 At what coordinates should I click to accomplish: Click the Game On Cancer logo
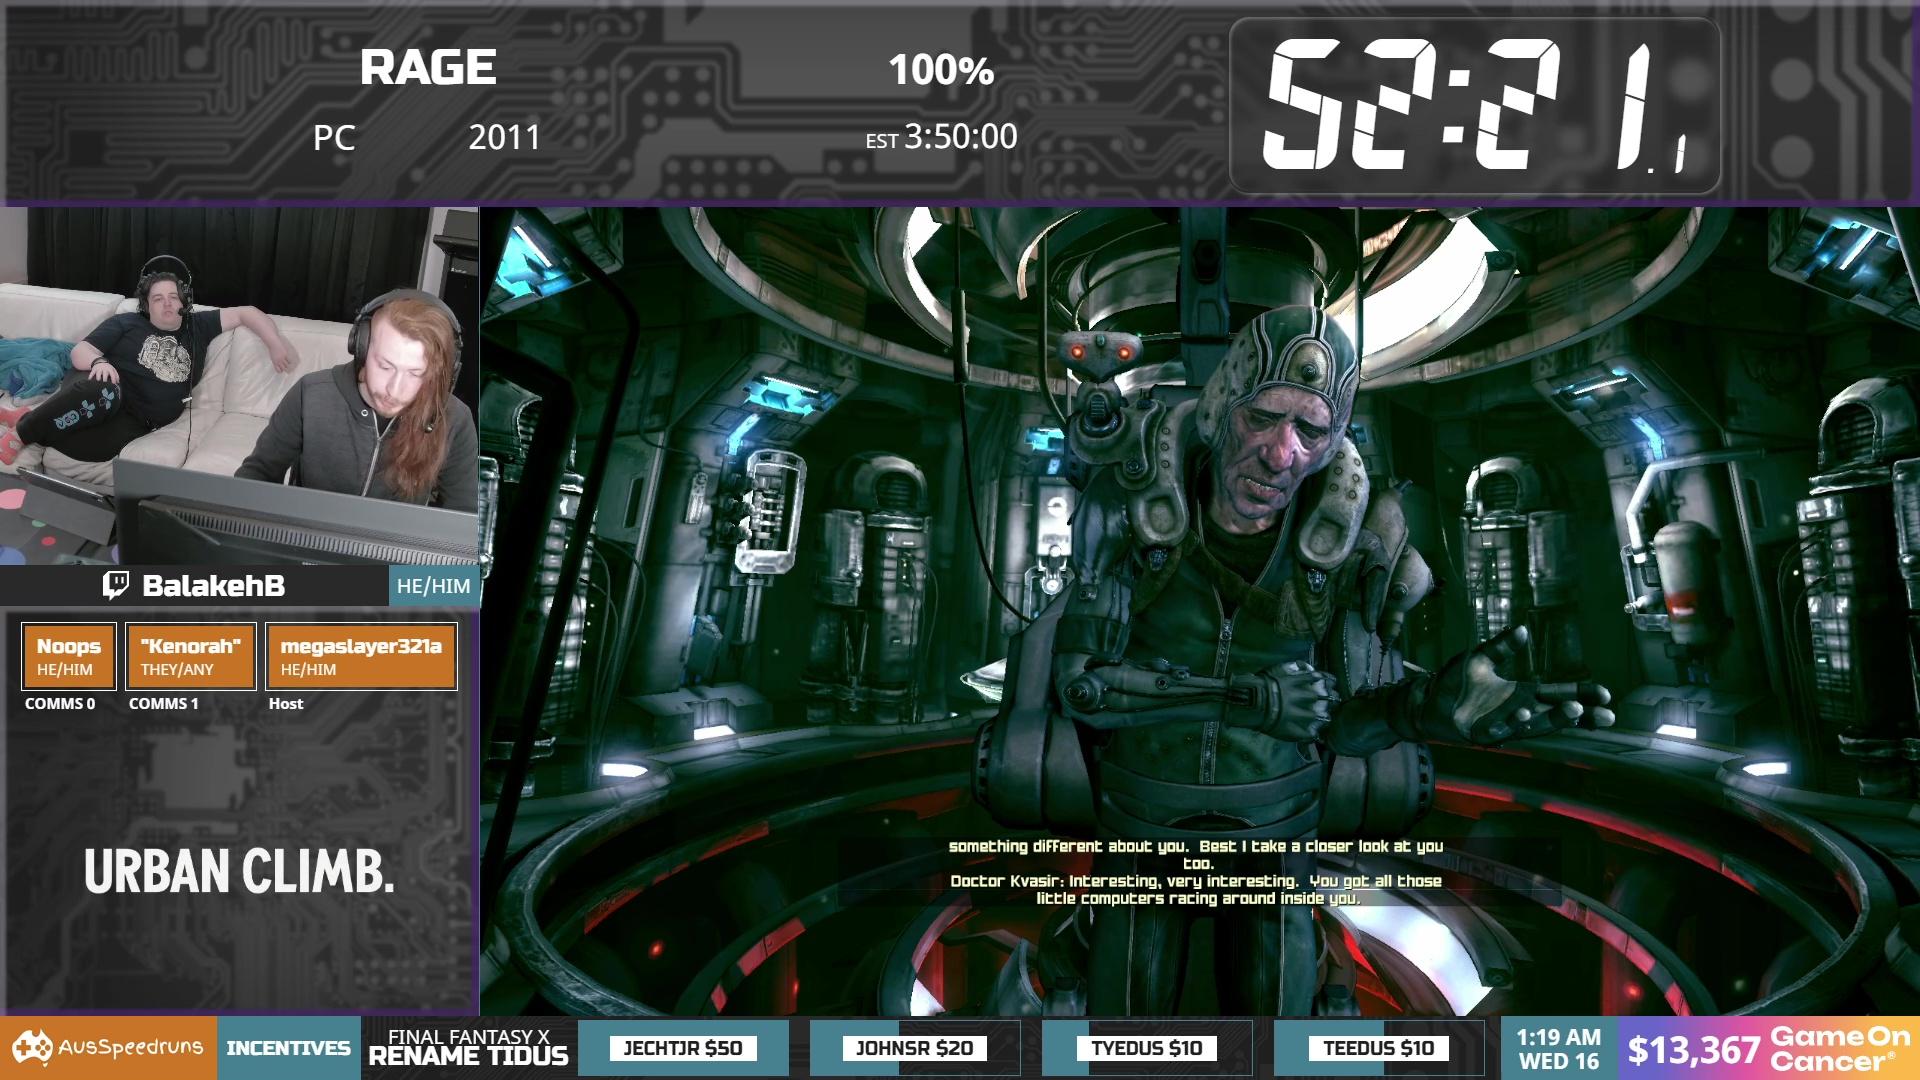[x=1840, y=1048]
